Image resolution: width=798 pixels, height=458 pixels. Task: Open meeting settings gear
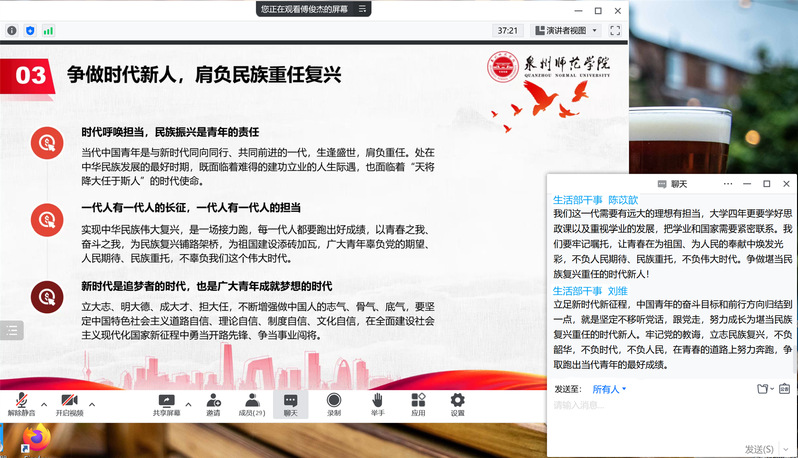pos(457,401)
